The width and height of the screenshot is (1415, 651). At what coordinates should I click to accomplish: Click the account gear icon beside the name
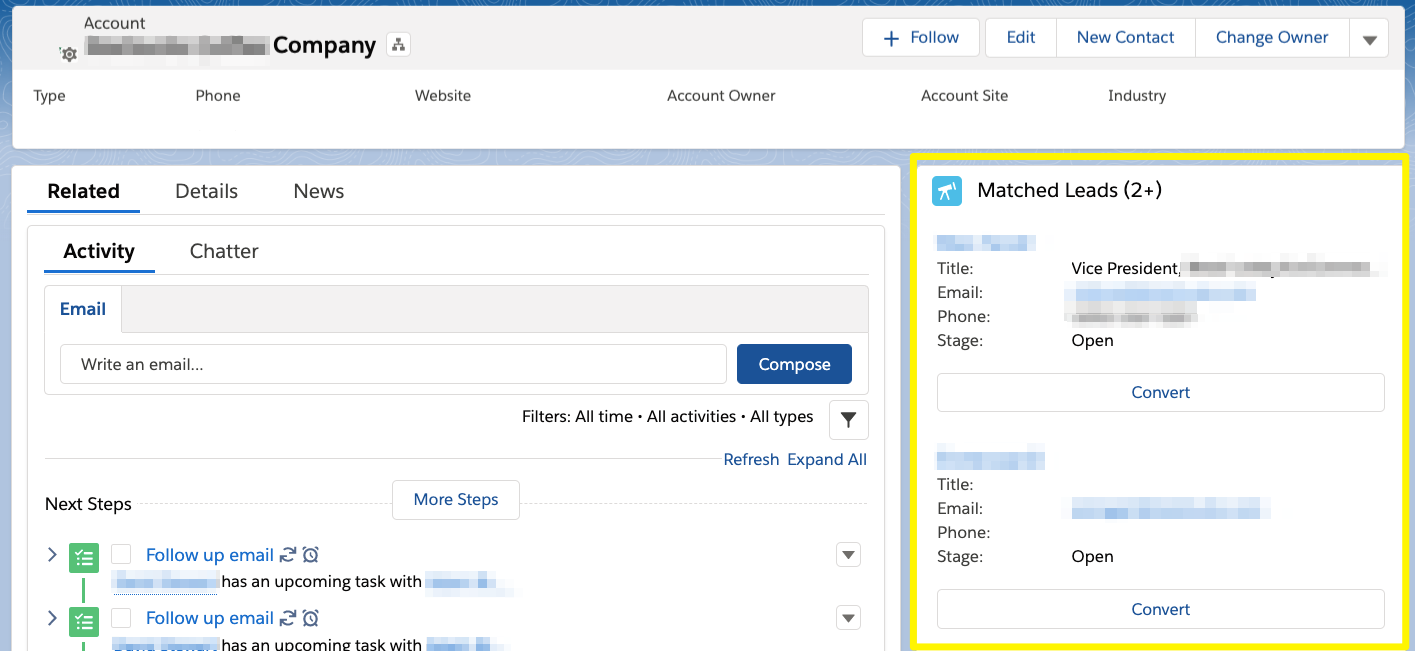click(68, 54)
